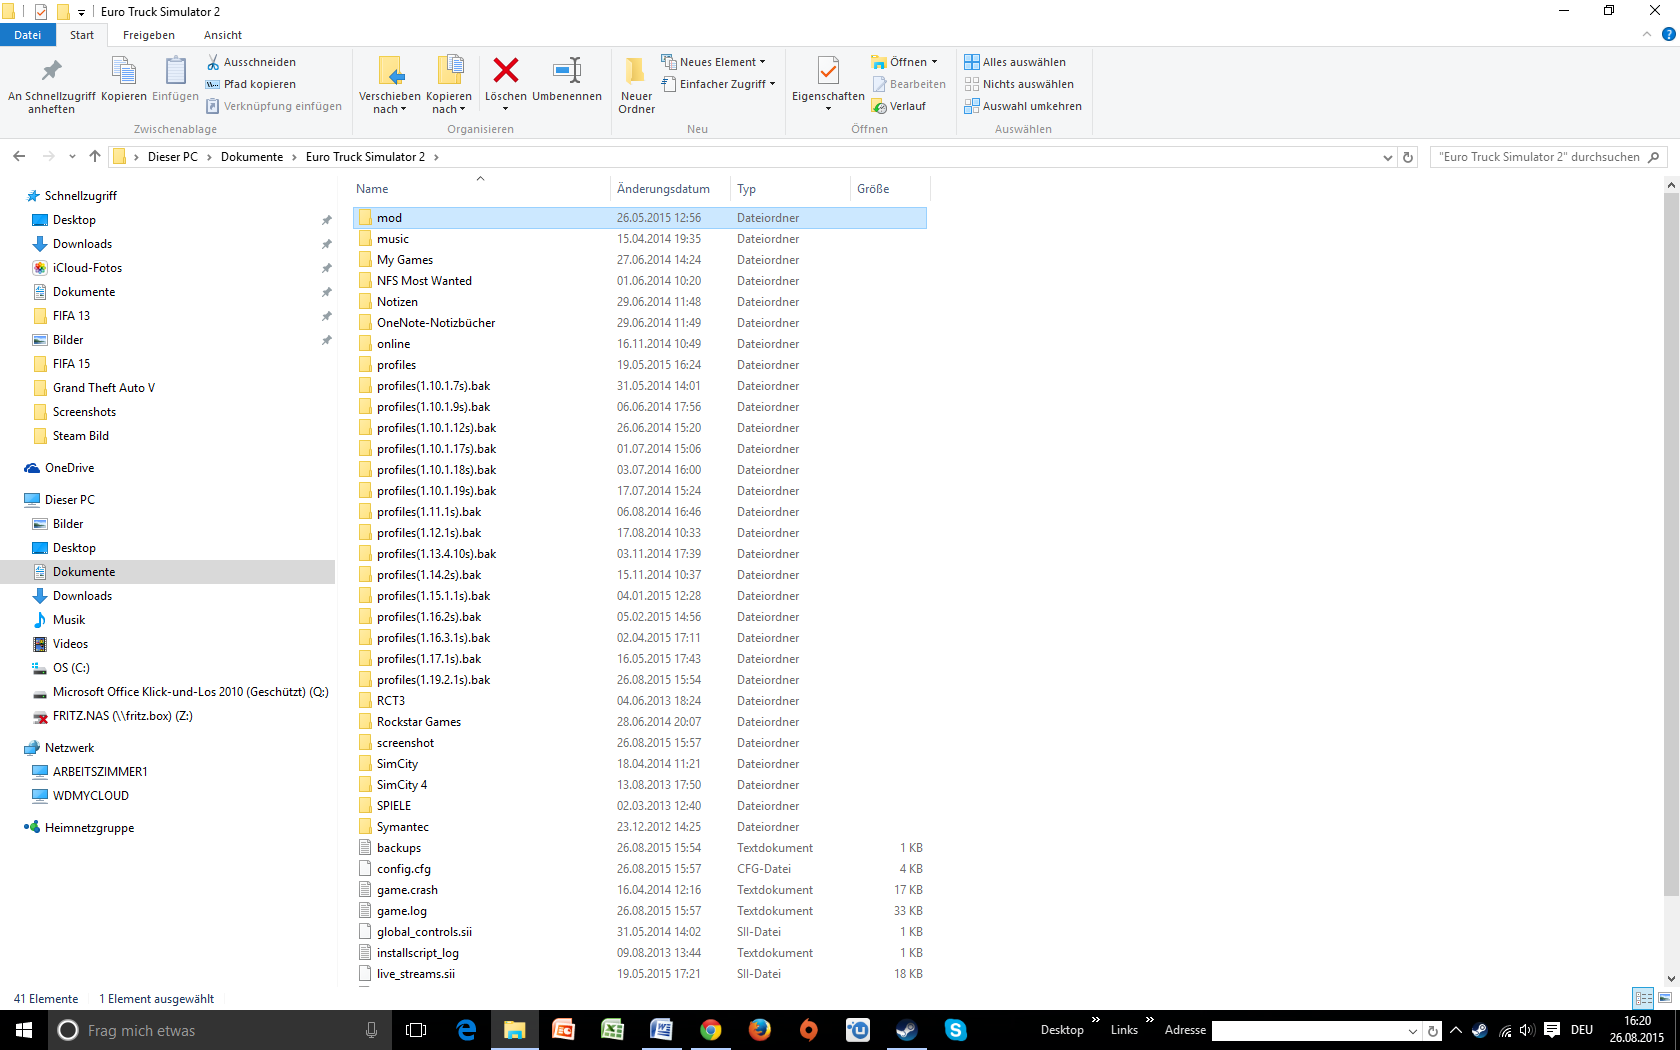
Task: Navigate to Dieser PC breadcrumb
Action: (173, 157)
